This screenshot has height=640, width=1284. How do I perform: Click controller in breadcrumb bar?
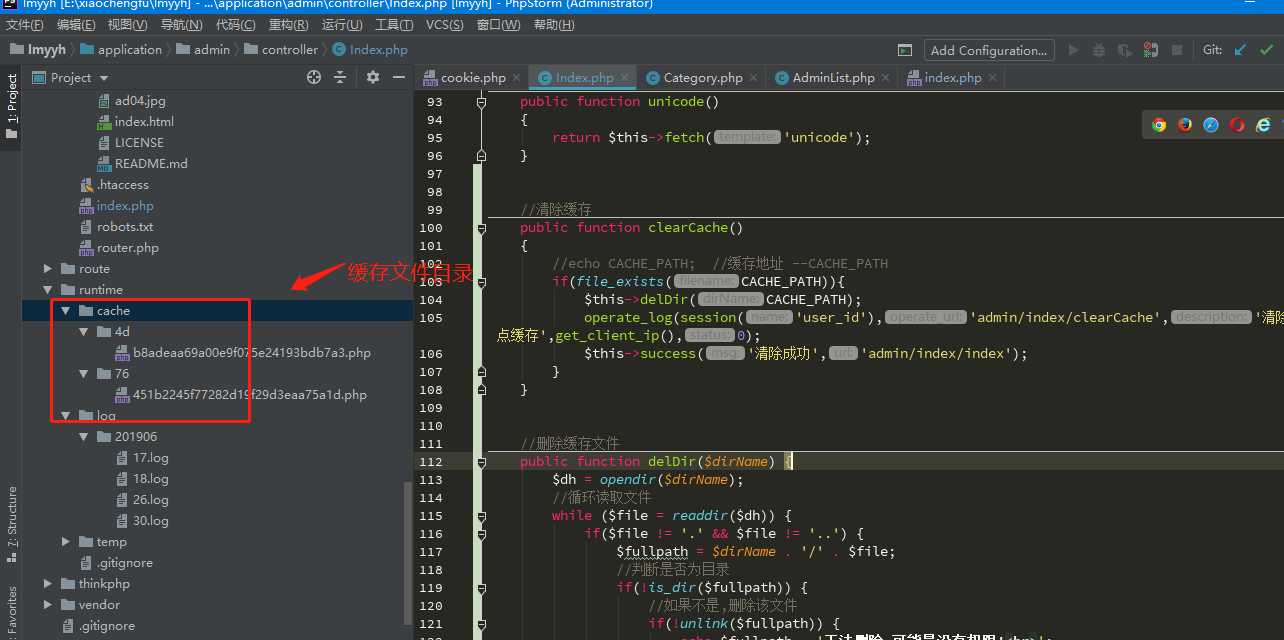click(281, 49)
